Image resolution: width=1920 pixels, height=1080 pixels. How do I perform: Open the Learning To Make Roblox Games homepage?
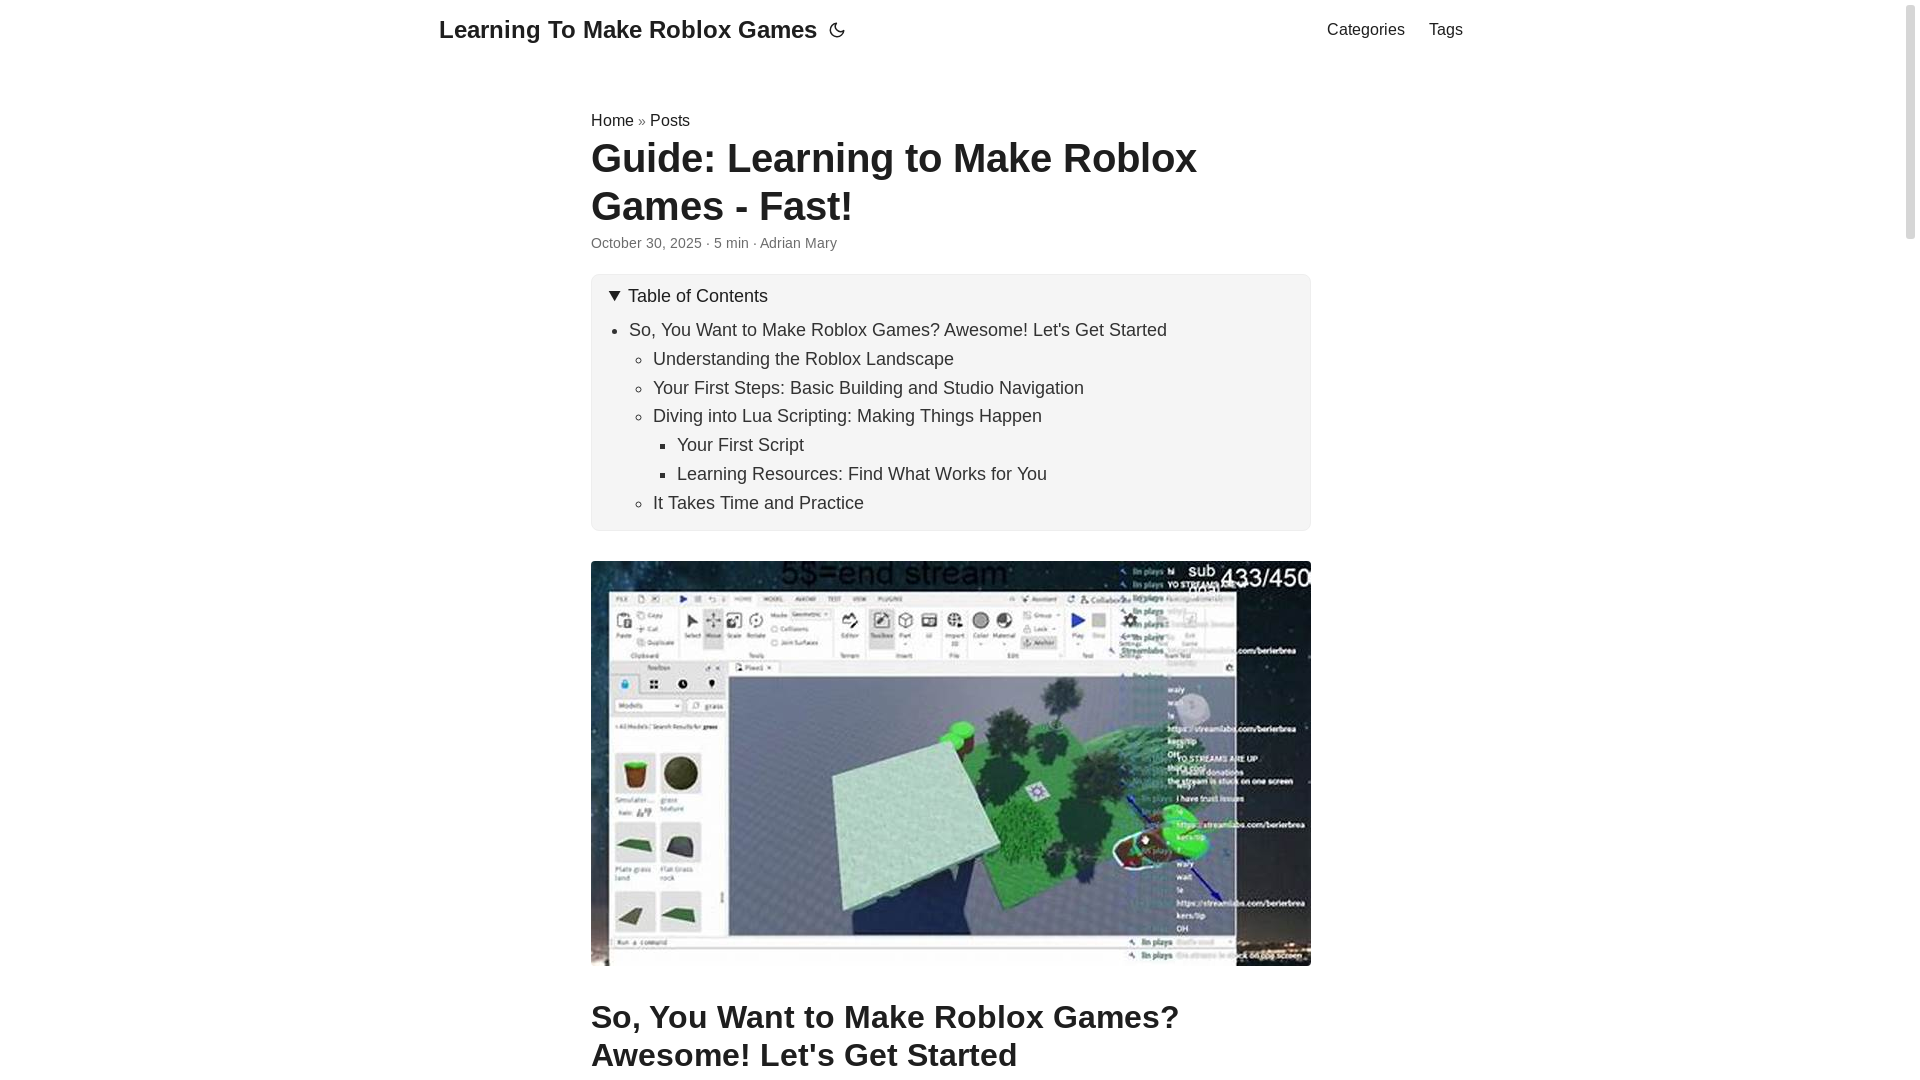coord(628,30)
